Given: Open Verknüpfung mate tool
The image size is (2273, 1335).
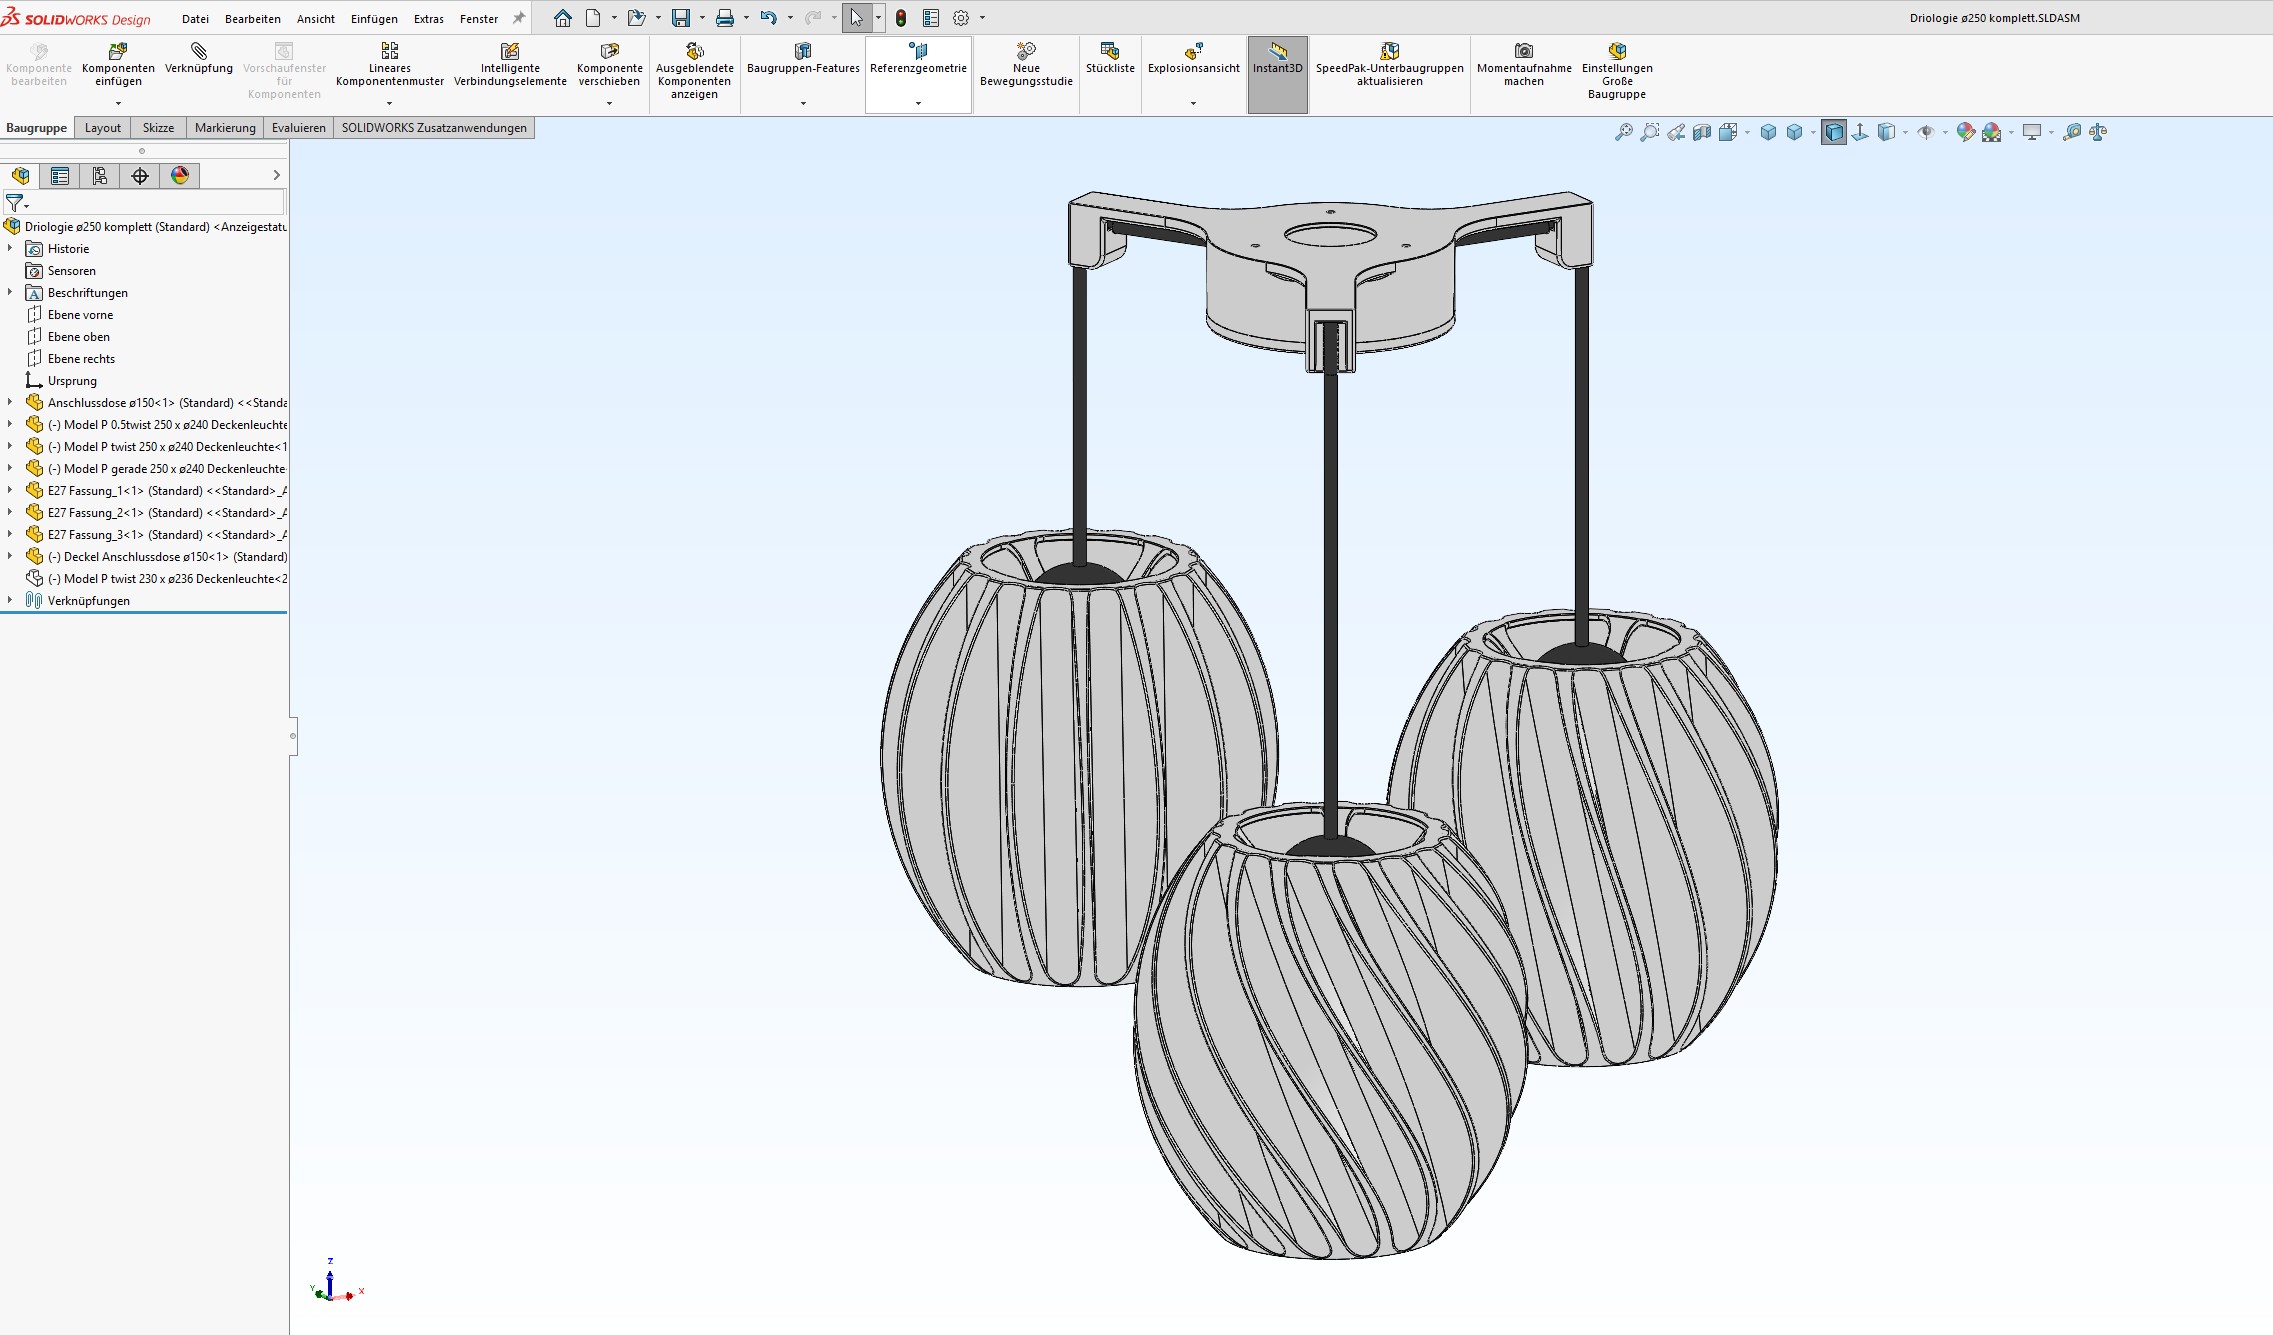Looking at the screenshot, I should [x=198, y=57].
